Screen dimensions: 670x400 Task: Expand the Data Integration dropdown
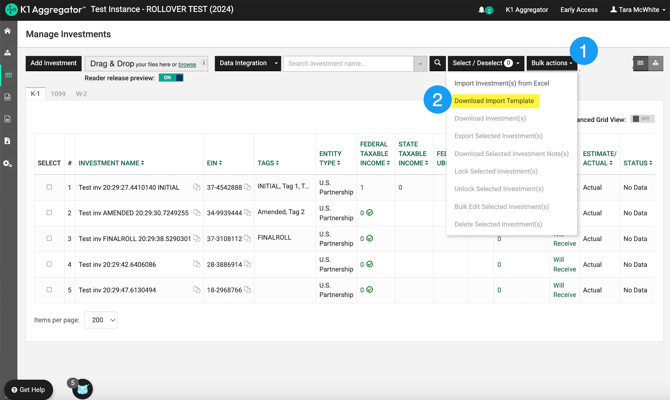(x=247, y=63)
